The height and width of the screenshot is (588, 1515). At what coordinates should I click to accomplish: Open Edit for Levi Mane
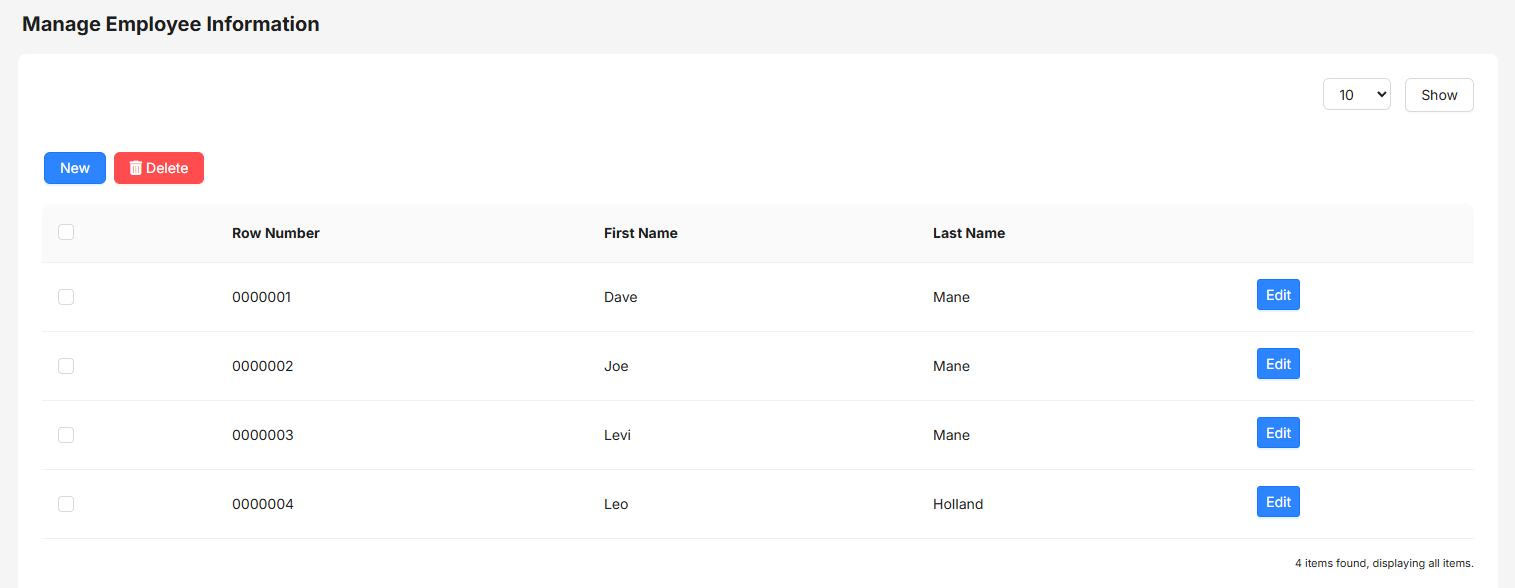click(x=1278, y=433)
